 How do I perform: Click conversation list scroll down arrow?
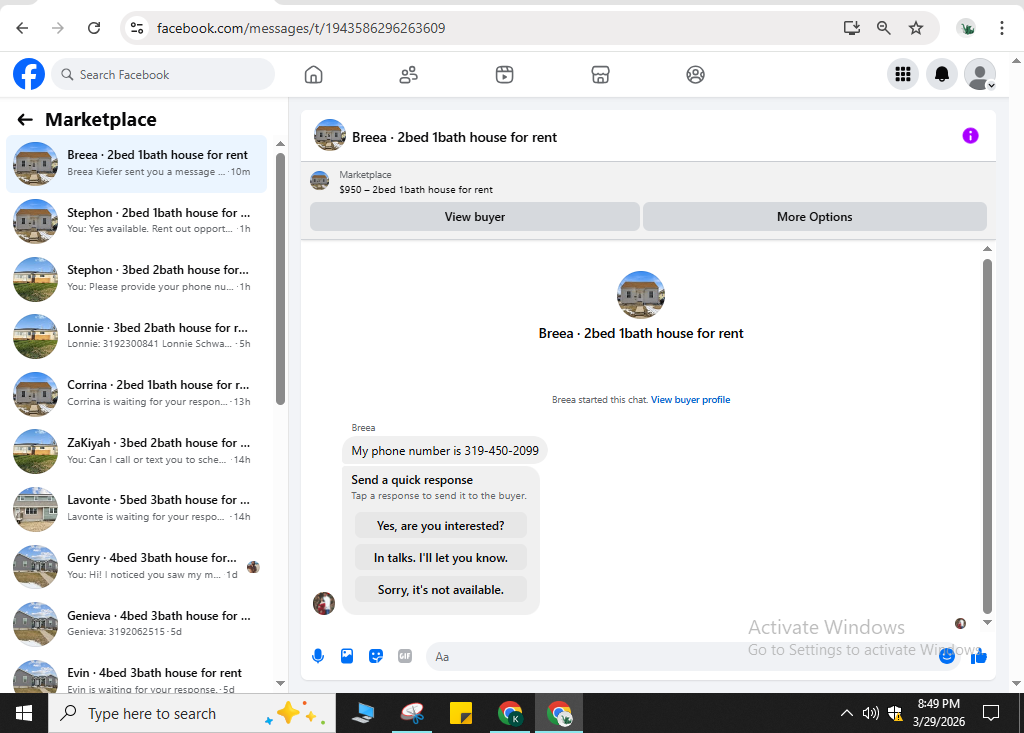pos(280,683)
